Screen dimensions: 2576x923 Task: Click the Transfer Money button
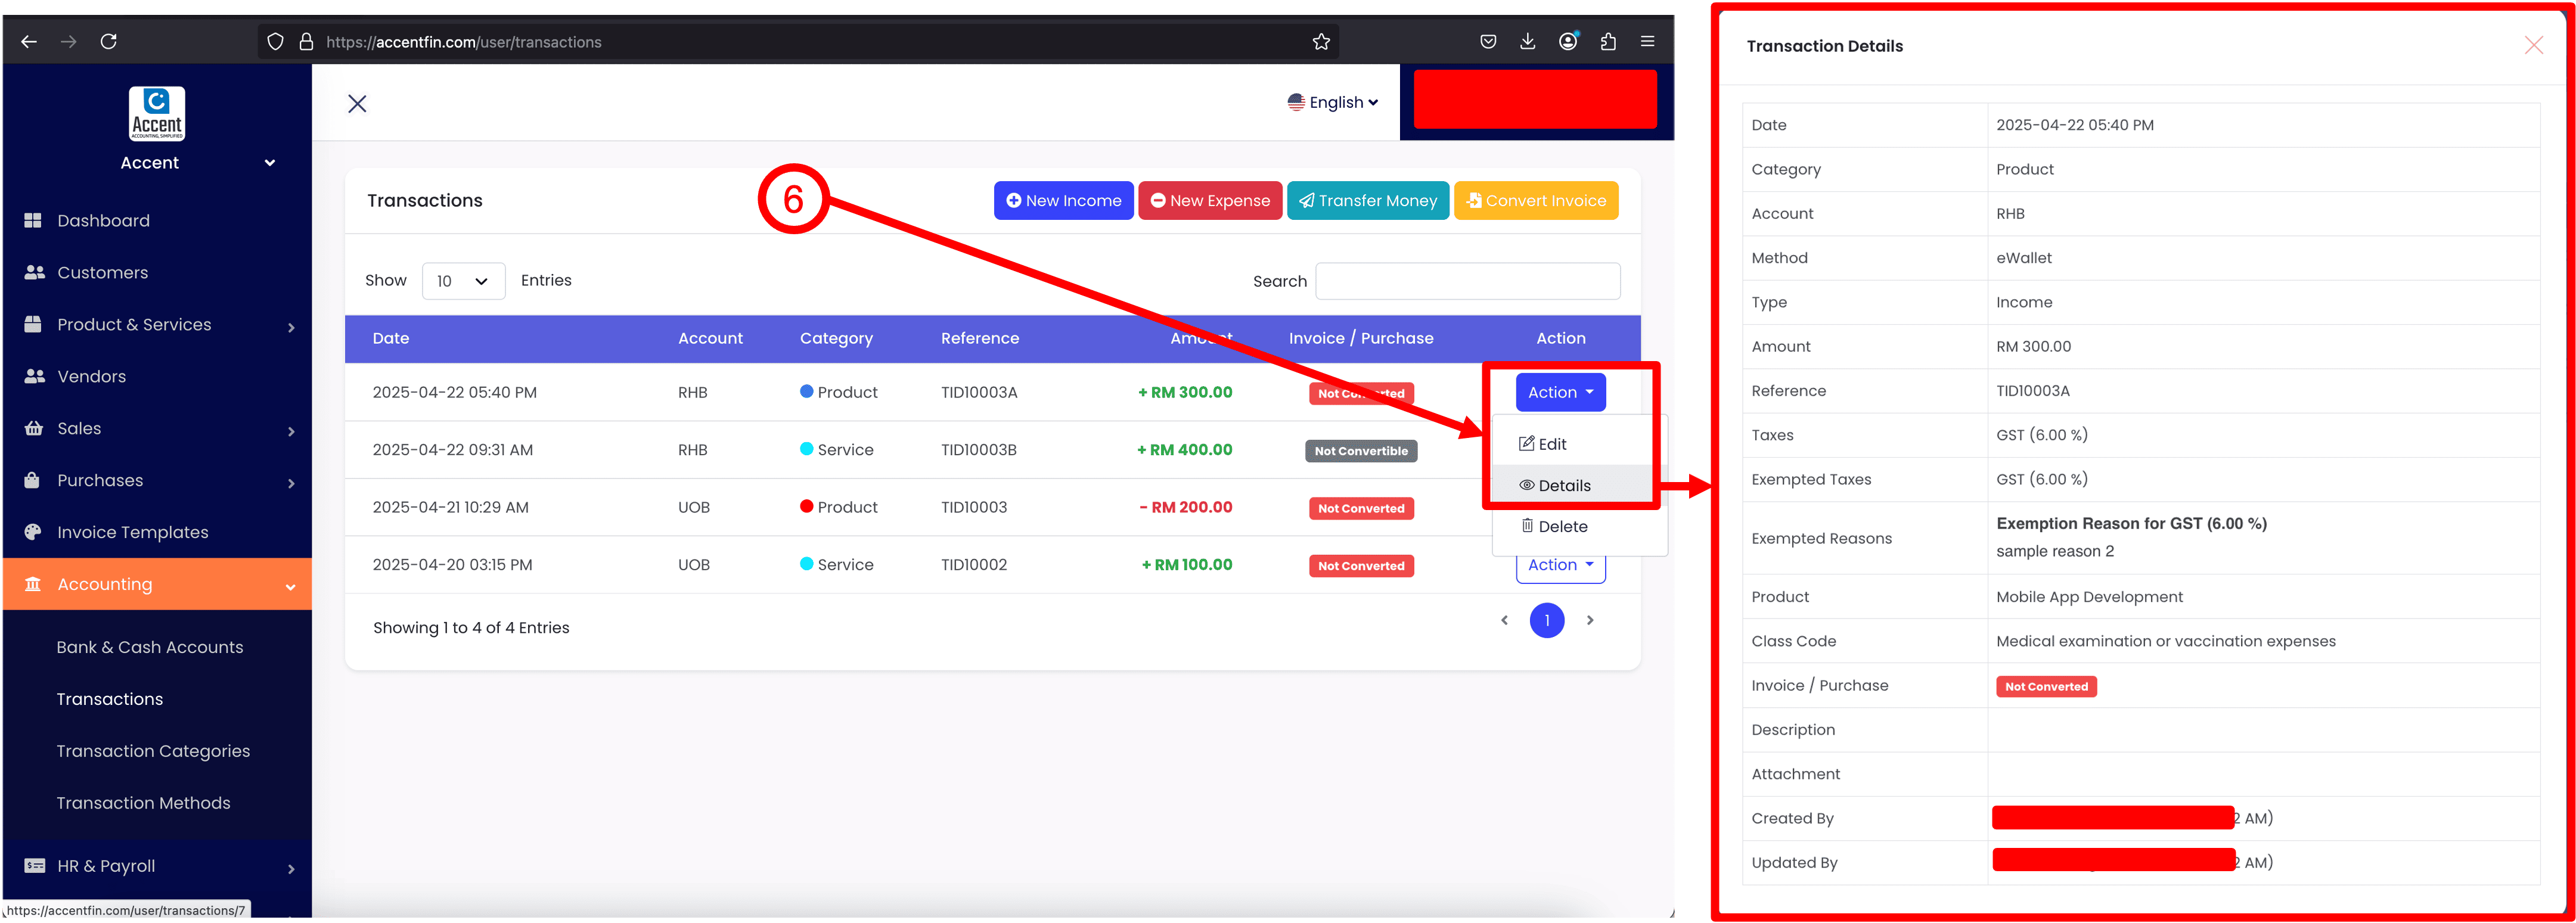point(1367,201)
